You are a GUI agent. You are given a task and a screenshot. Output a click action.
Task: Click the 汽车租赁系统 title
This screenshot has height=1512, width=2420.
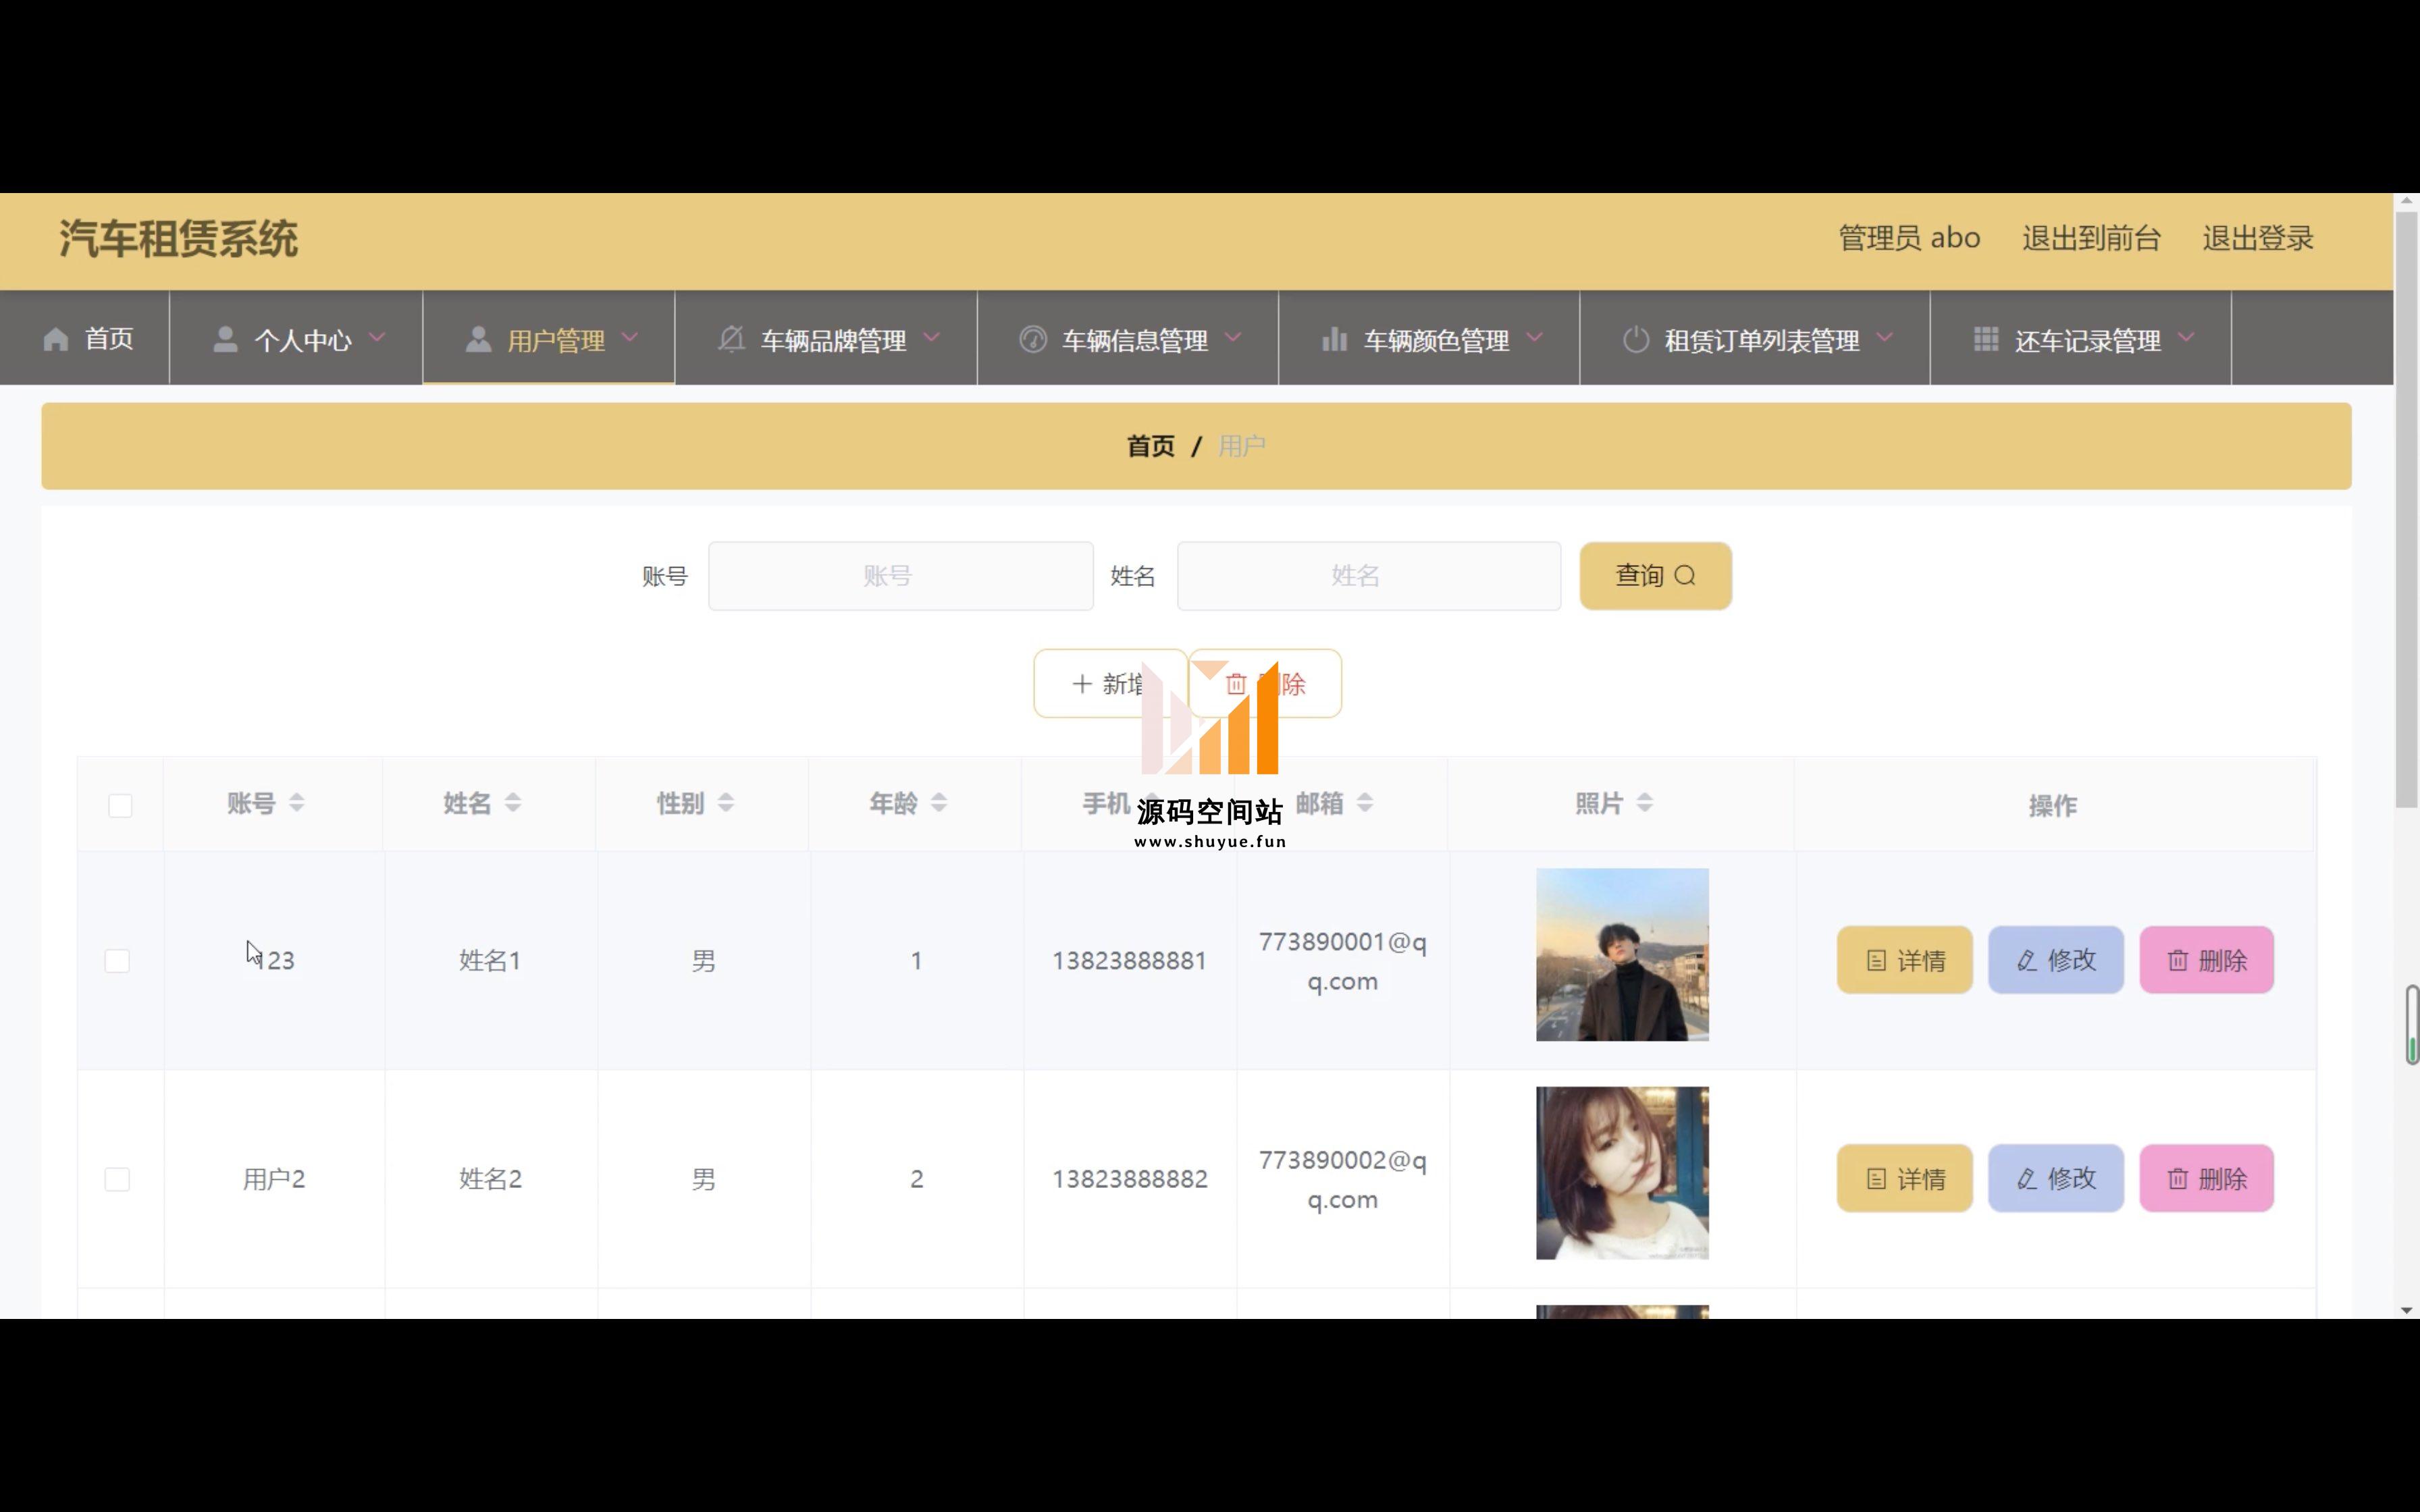[x=179, y=239]
